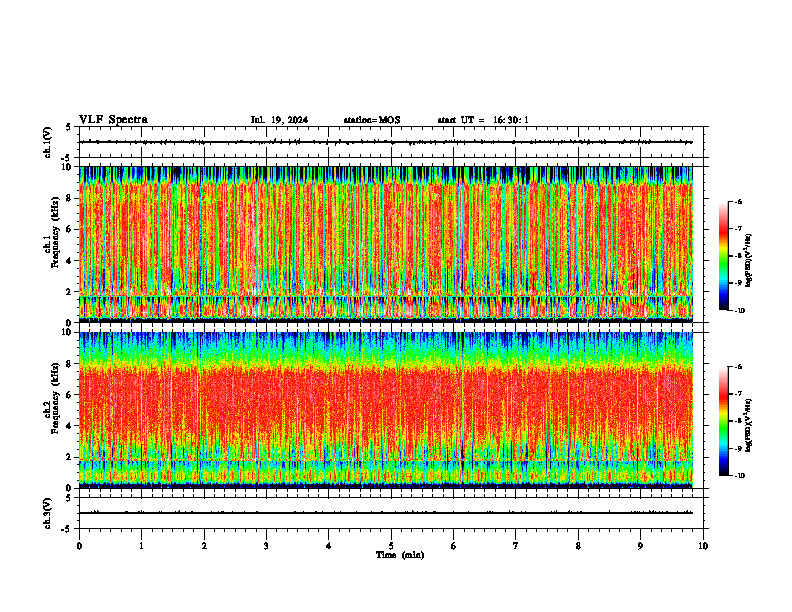Image resolution: width=792 pixels, height=612 pixels.
Task: Click the time axis tick "4"
Action: point(329,546)
